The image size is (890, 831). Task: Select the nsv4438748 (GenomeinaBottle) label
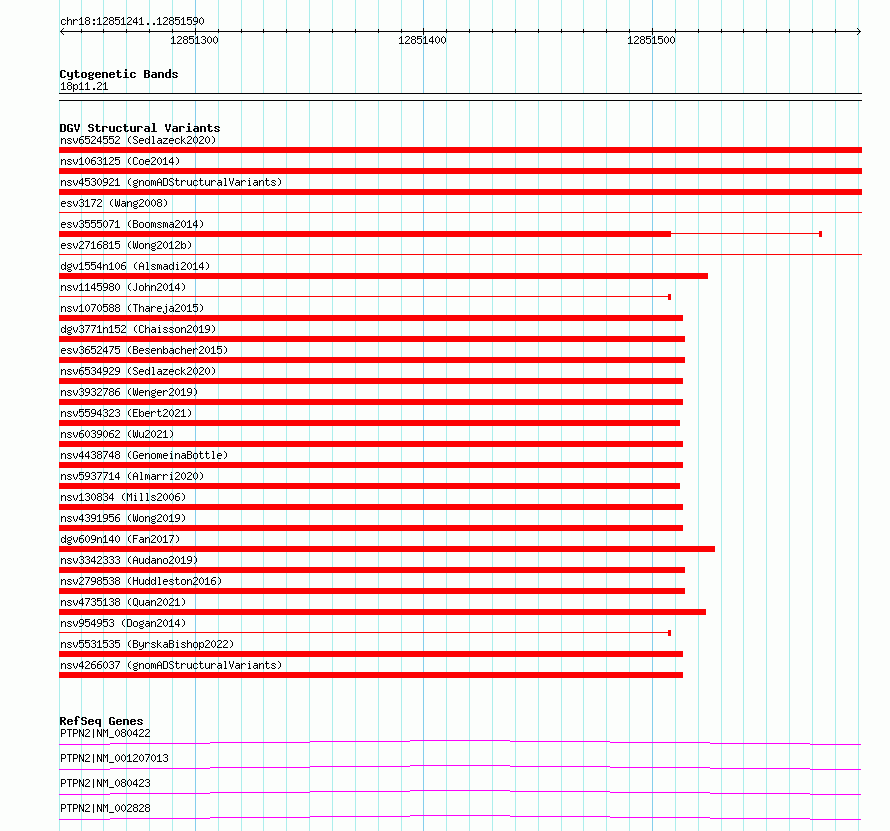[x=144, y=455]
